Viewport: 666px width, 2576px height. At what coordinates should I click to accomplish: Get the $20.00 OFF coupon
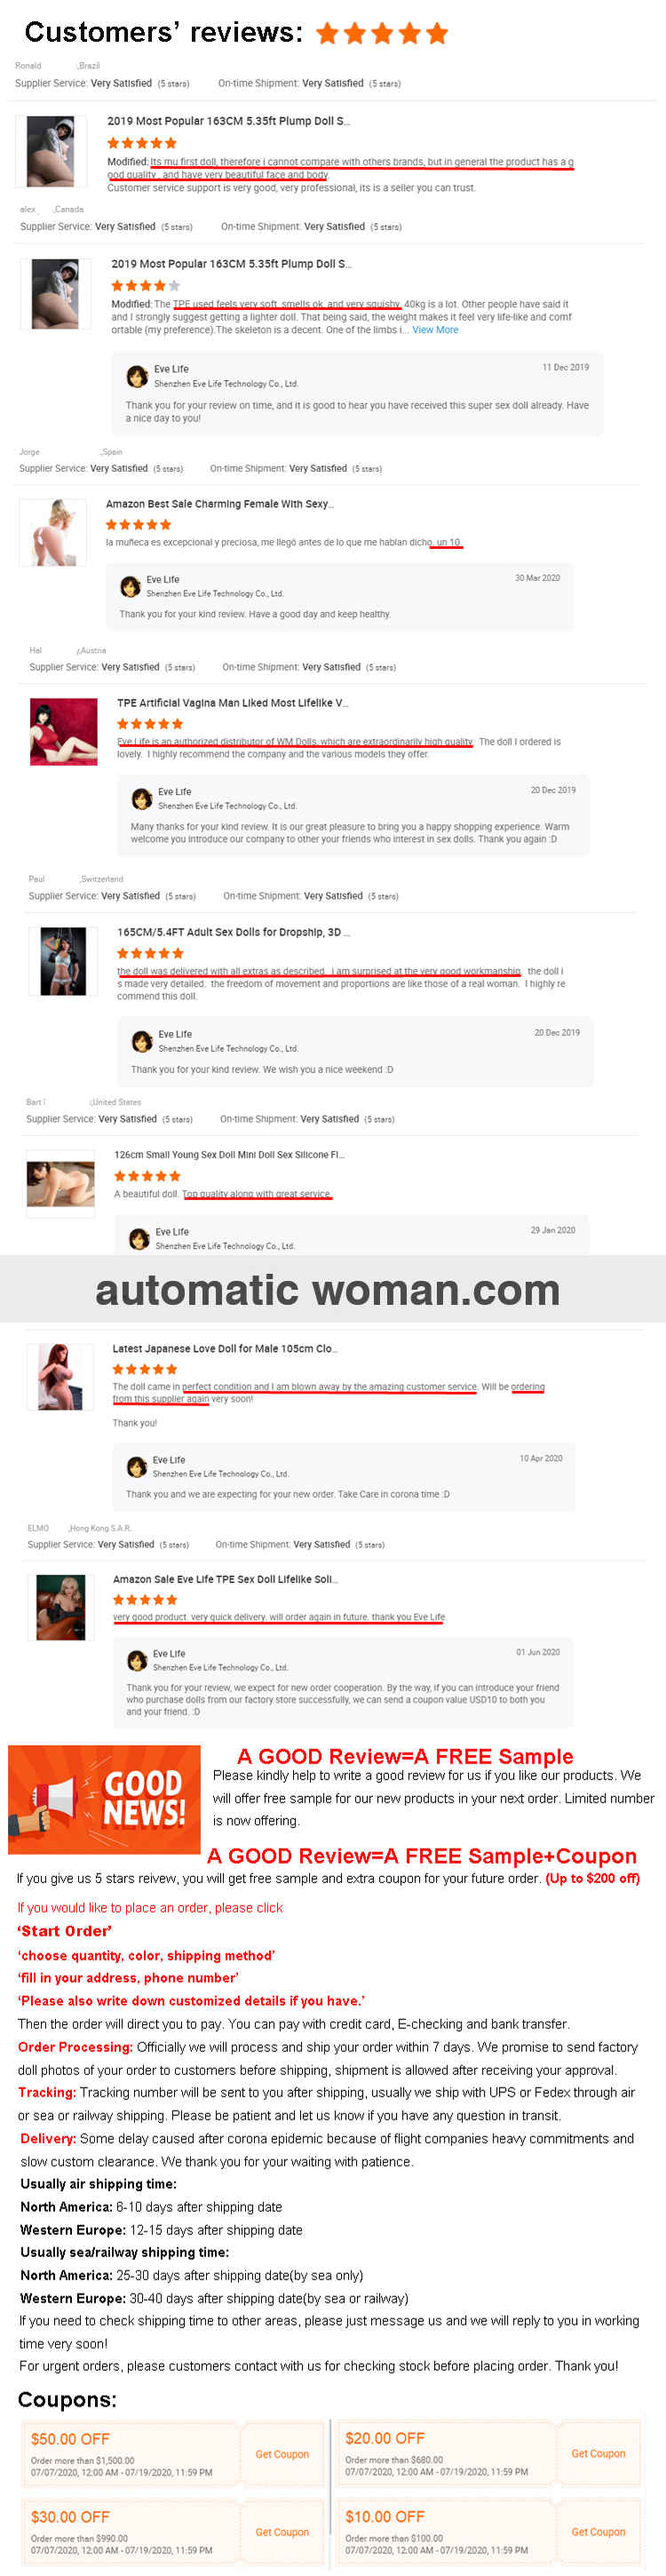click(598, 2453)
